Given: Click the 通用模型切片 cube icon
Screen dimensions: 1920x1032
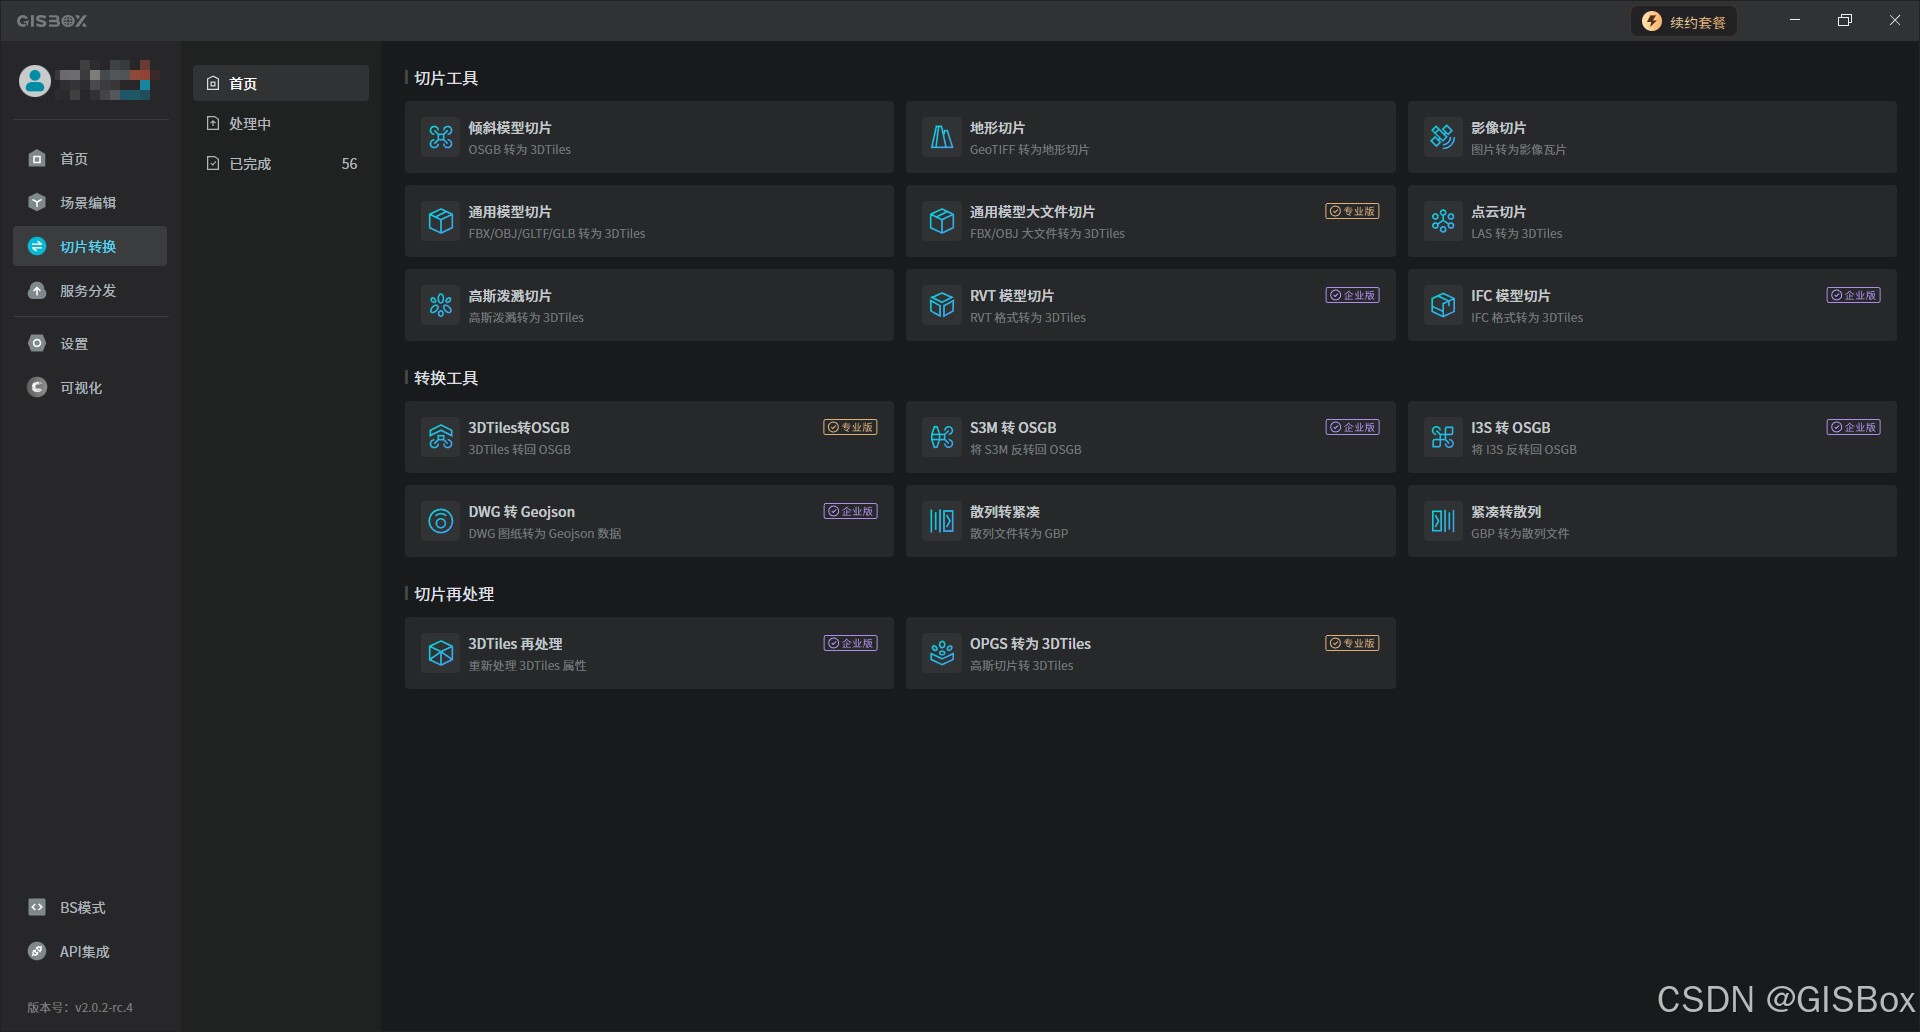Looking at the screenshot, I should point(441,221).
